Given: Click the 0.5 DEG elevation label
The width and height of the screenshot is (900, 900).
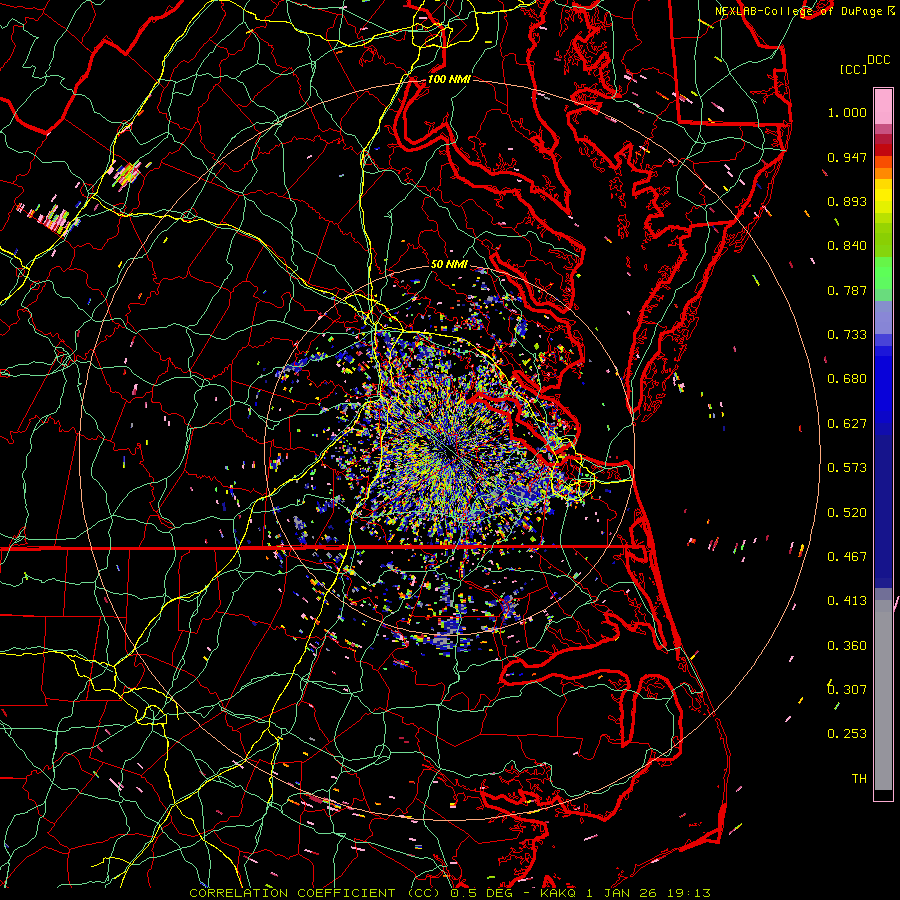Looking at the screenshot, I should click(x=482, y=893).
